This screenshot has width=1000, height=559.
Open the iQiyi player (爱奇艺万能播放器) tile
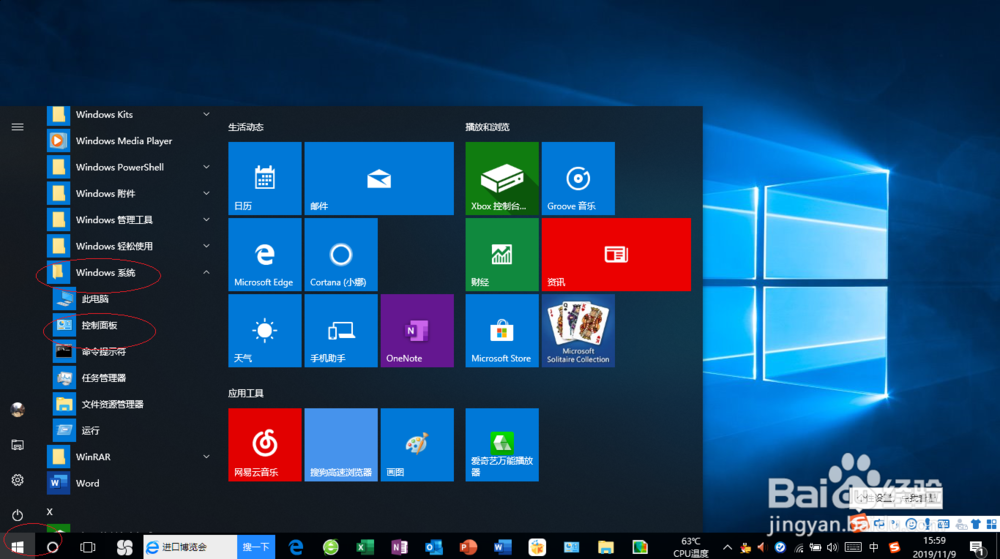point(502,445)
